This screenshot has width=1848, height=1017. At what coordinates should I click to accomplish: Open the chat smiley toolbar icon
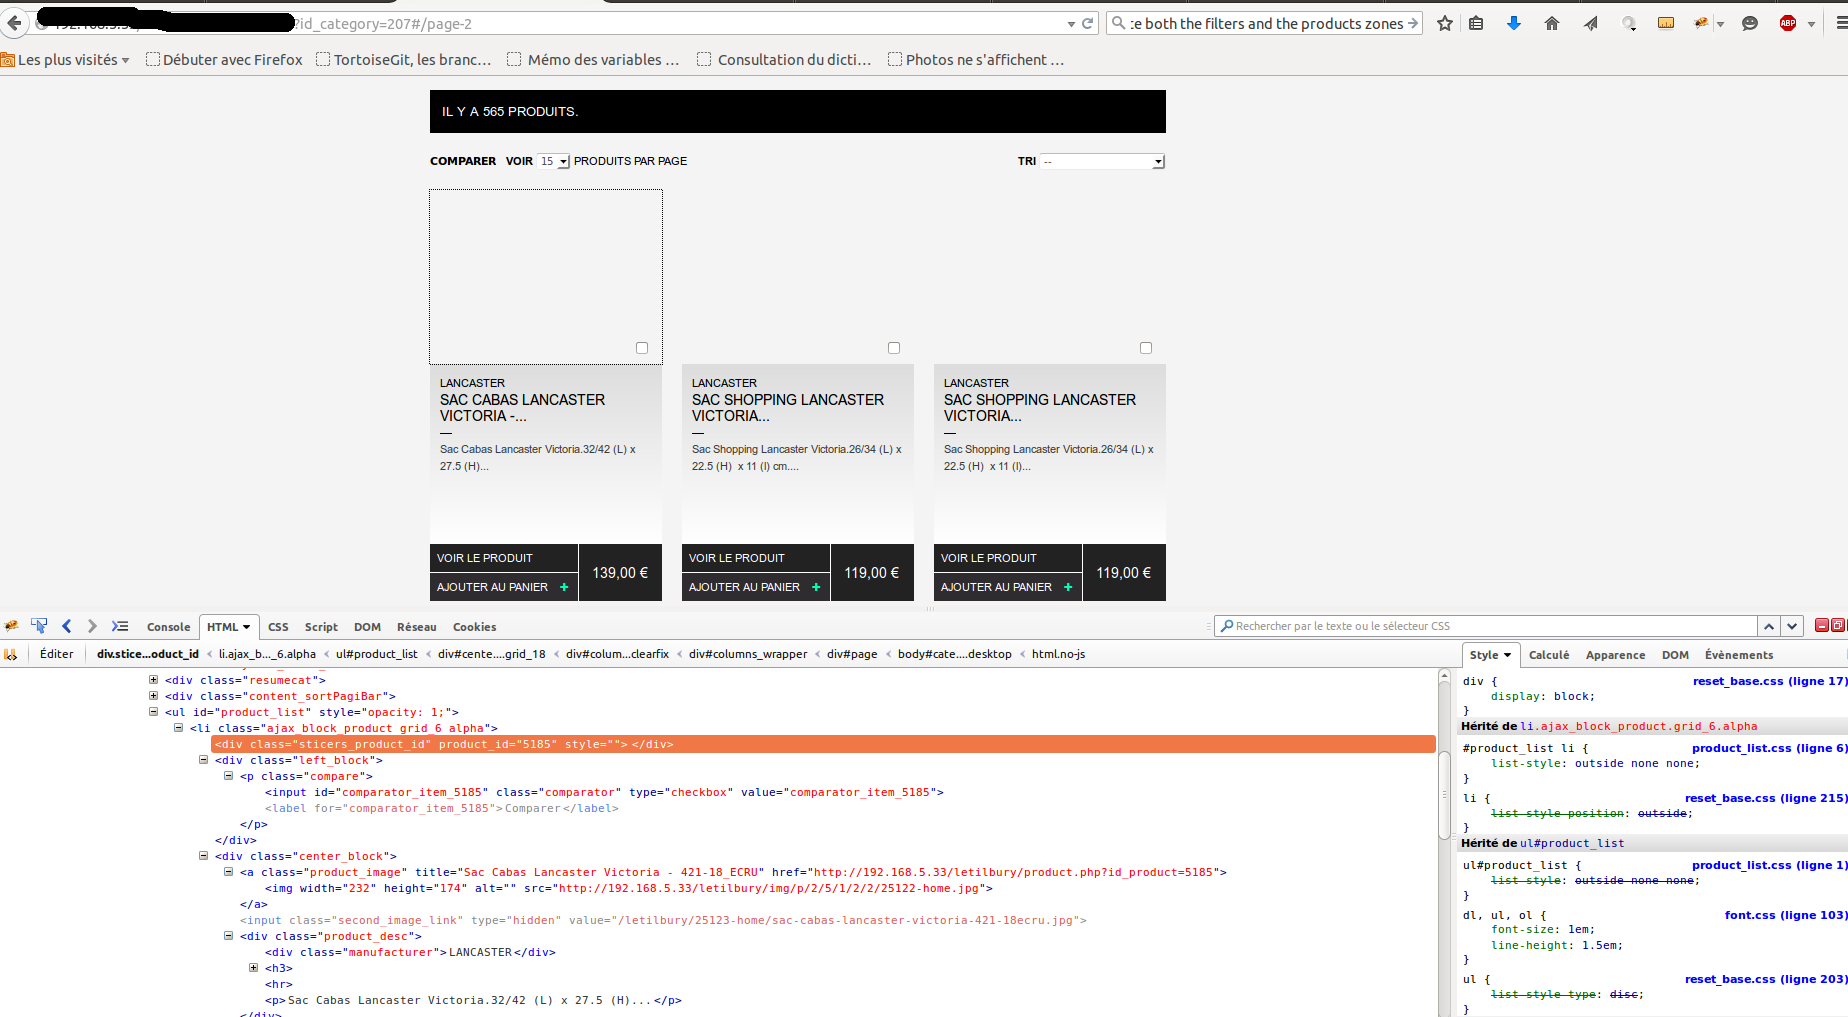(1750, 23)
